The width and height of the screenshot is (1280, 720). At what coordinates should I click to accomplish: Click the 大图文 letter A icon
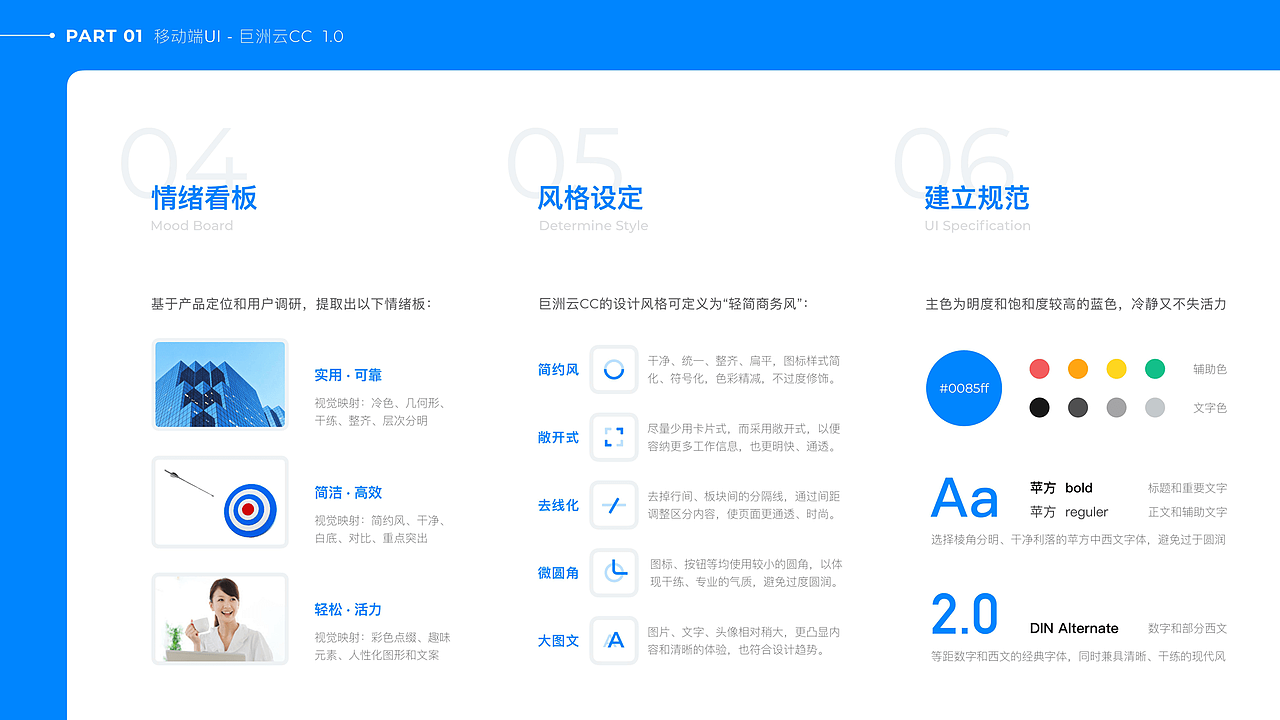(x=614, y=640)
